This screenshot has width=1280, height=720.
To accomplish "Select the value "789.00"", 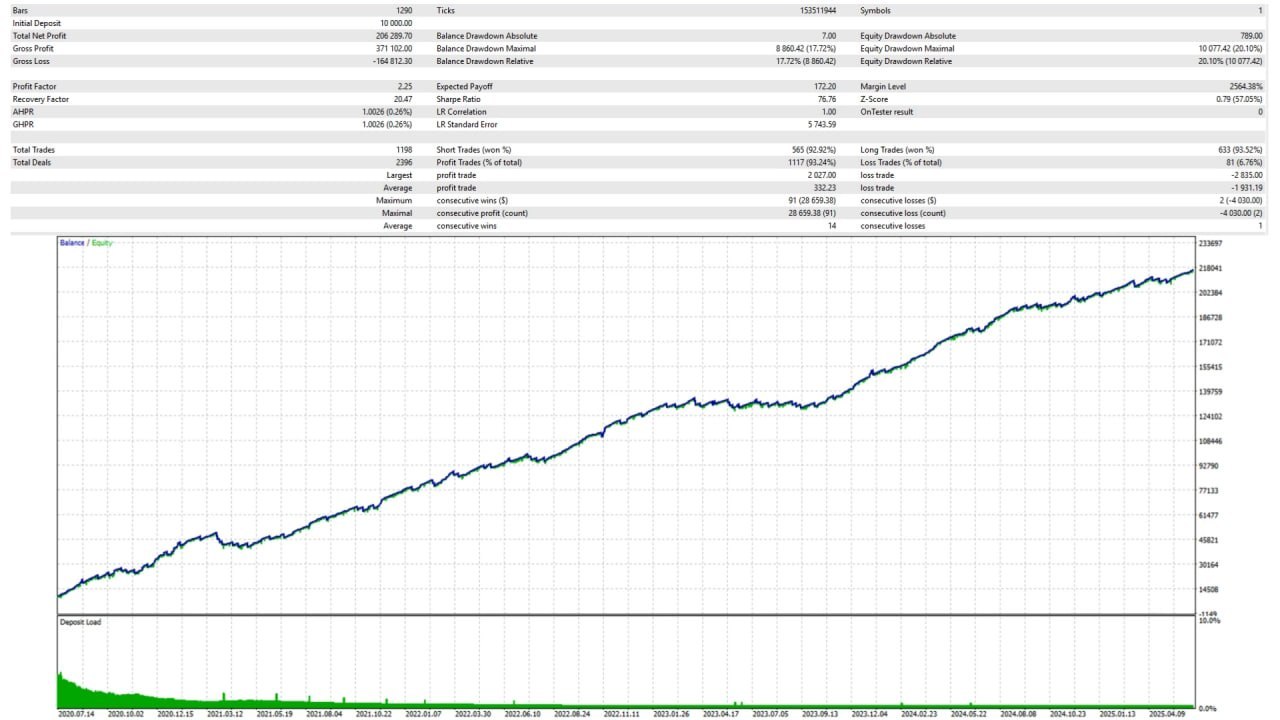I will point(1250,36).
